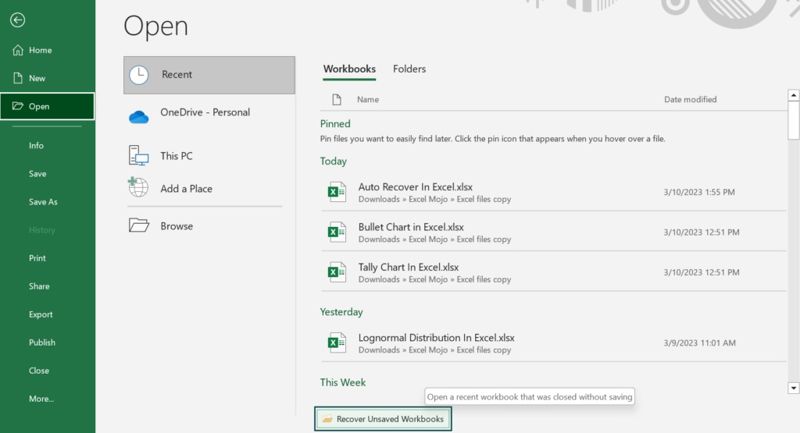This screenshot has width=800, height=433.
Task: Click the date 3/9/2023 11:01 AM
Action: (699, 343)
